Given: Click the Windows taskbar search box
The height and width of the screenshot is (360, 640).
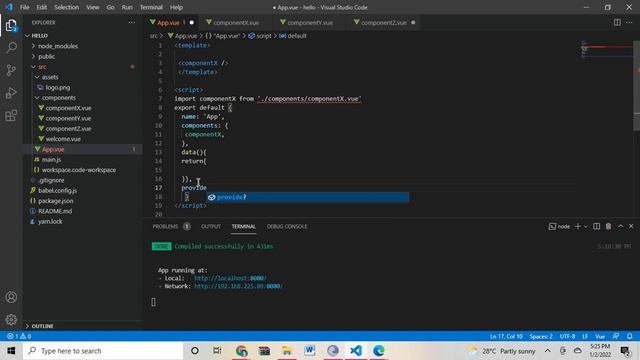Looking at the screenshot, I should [103, 351].
